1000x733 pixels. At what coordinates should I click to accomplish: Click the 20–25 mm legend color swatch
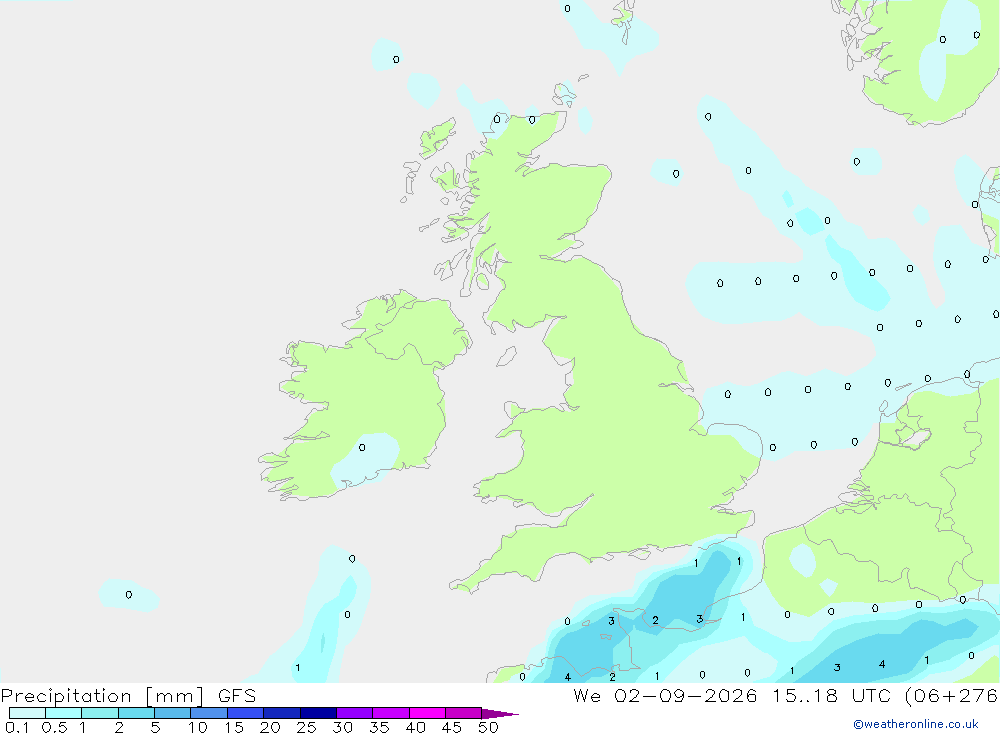[x=282, y=713]
